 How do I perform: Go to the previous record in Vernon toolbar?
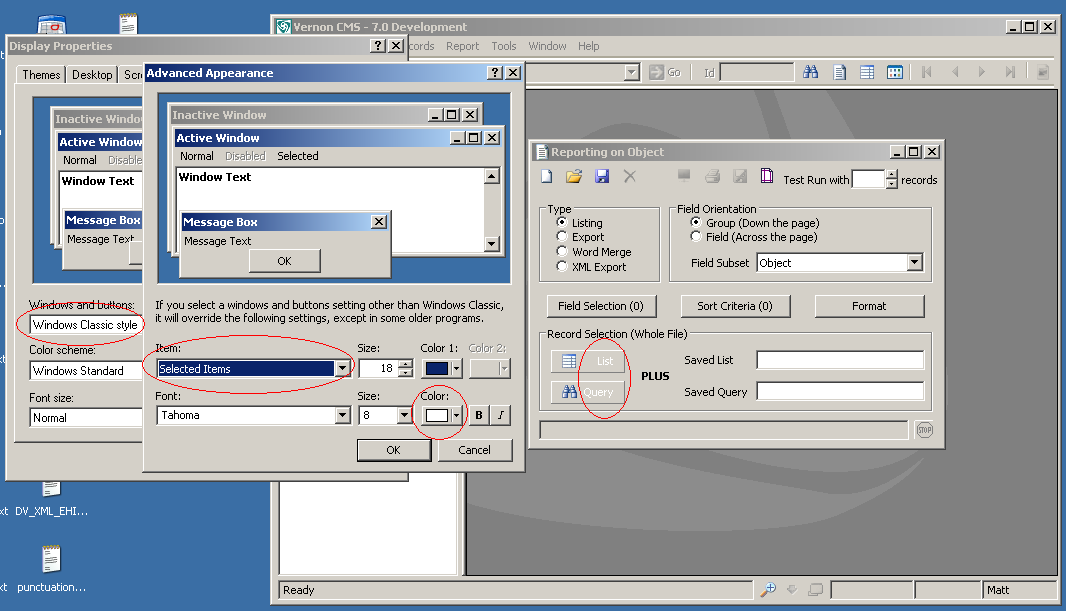tap(955, 72)
